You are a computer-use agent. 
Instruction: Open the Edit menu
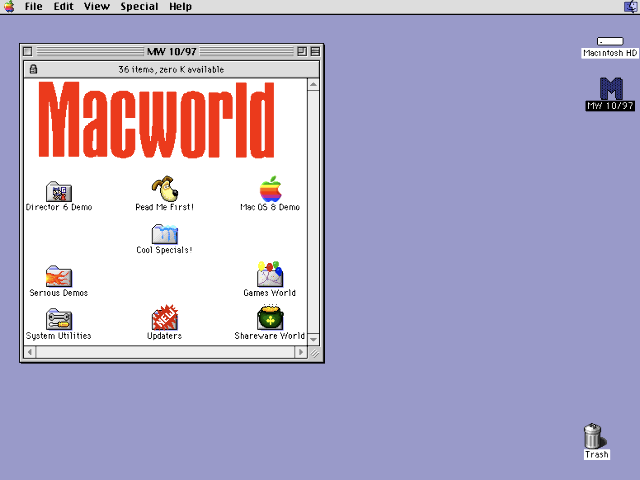click(63, 7)
